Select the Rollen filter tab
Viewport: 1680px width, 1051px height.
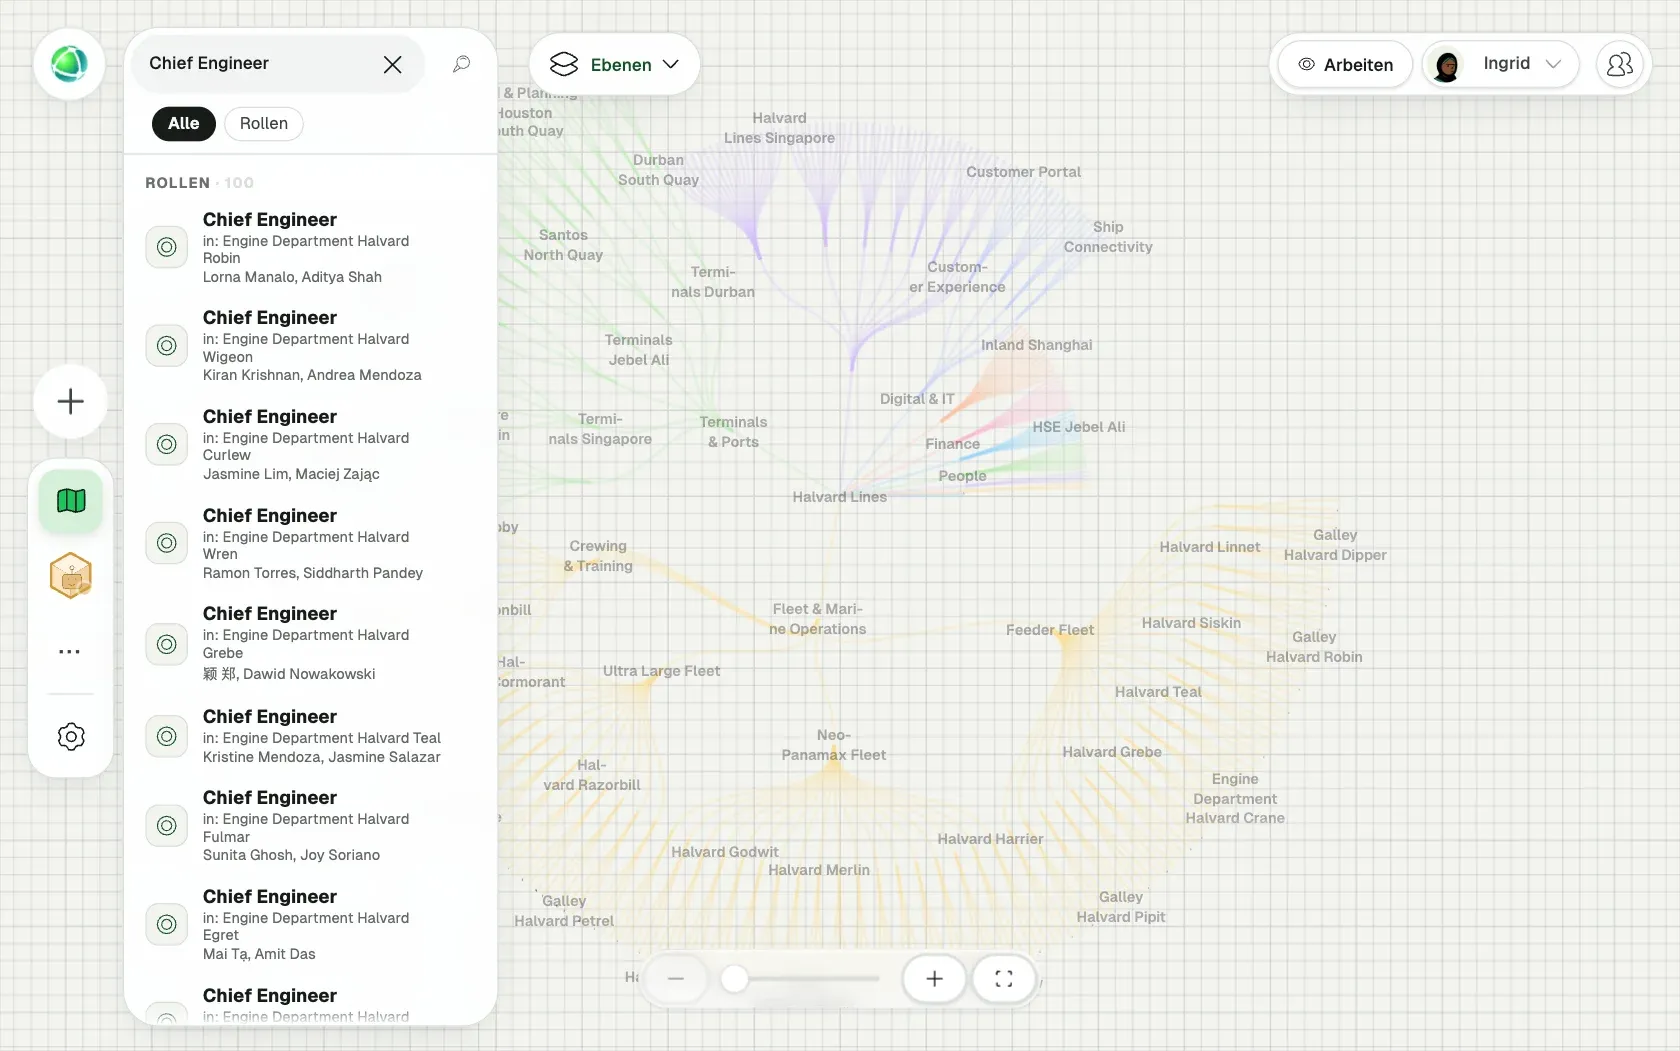coord(264,123)
